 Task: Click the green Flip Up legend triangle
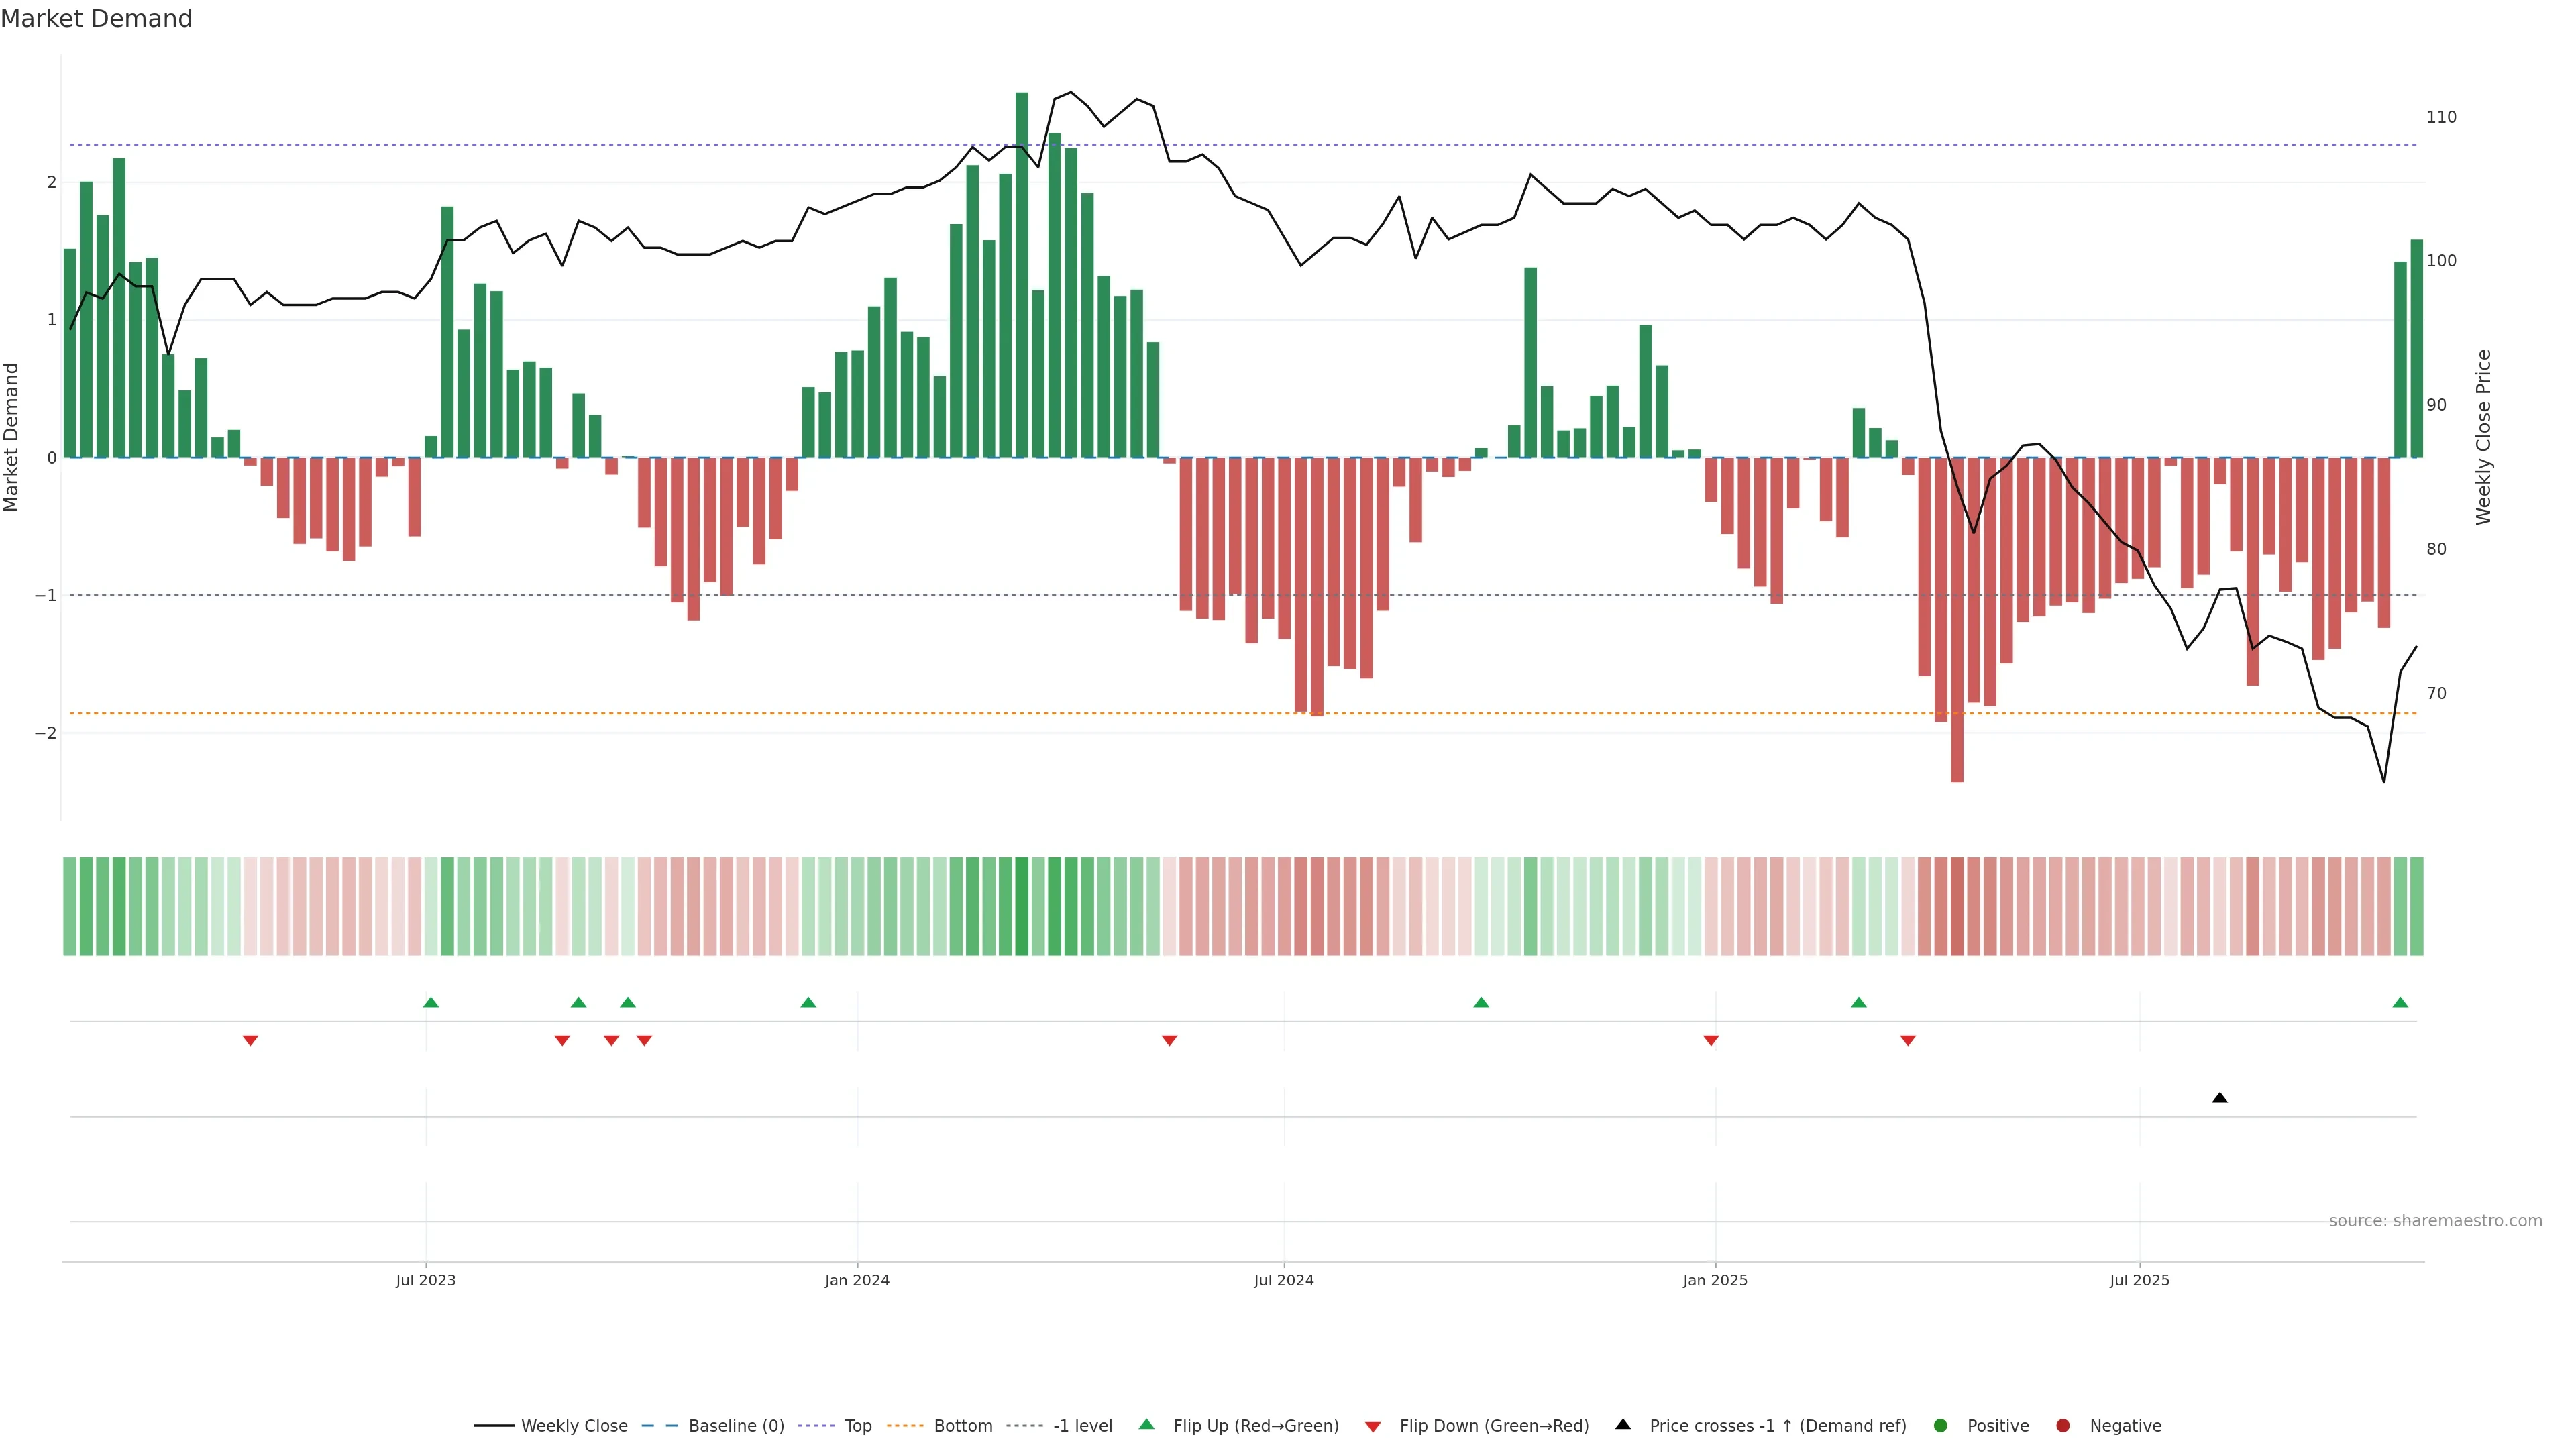pyautogui.click(x=1147, y=1425)
